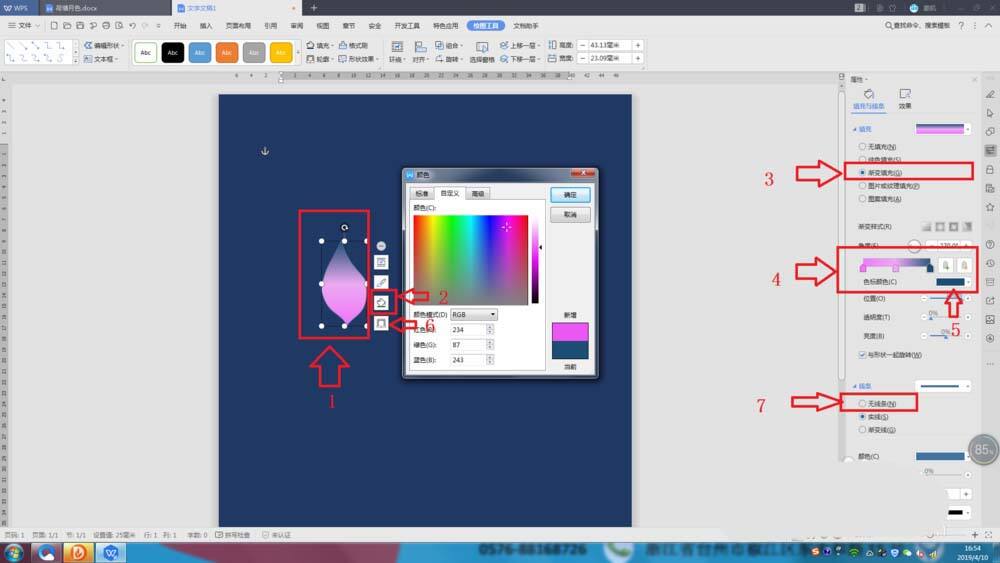This screenshot has height=563, width=1000.
Task: Select the 无填充 no fill radio button
Action: tap(862, 147)
